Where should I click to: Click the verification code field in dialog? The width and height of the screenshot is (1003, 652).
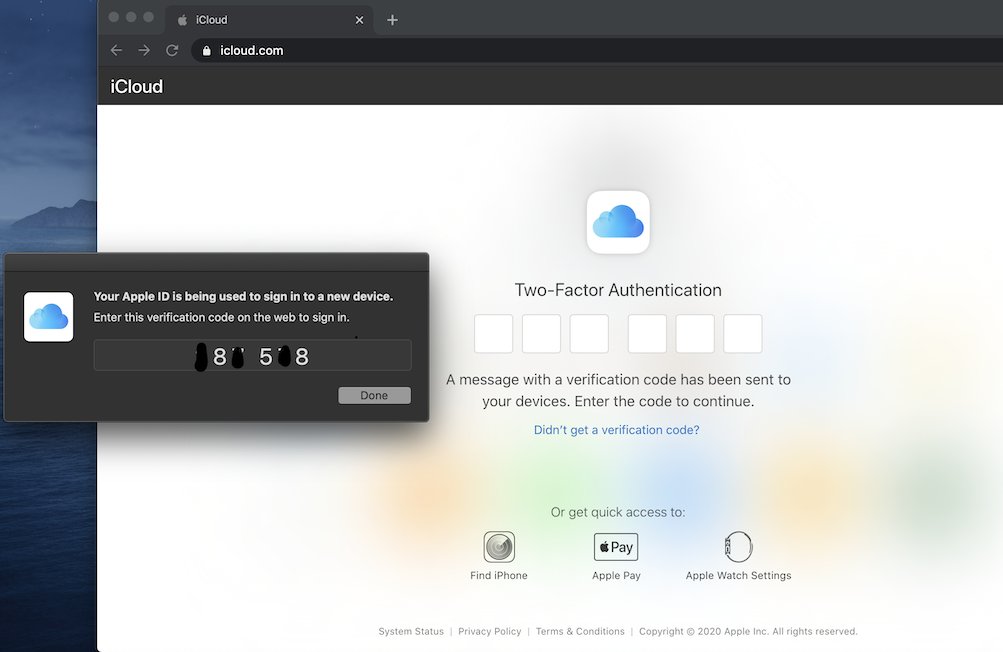[x=253, y=355]
